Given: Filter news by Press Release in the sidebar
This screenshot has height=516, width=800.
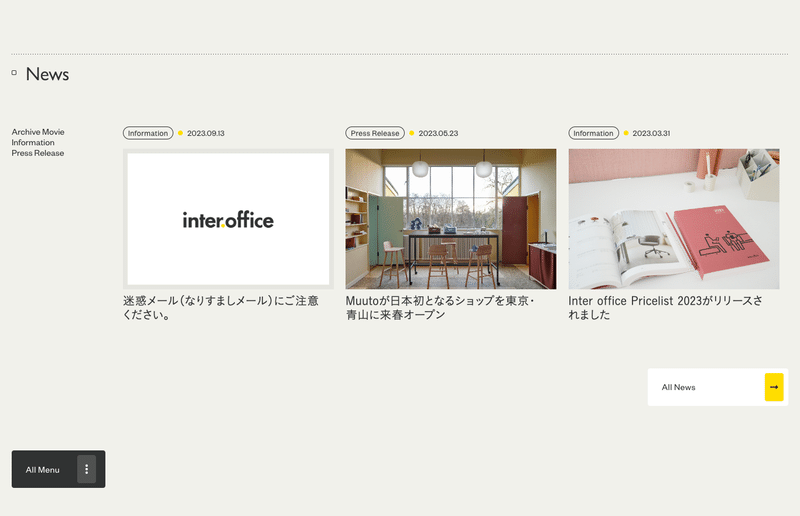Looking at the screenshot, I should coord(38,153).
